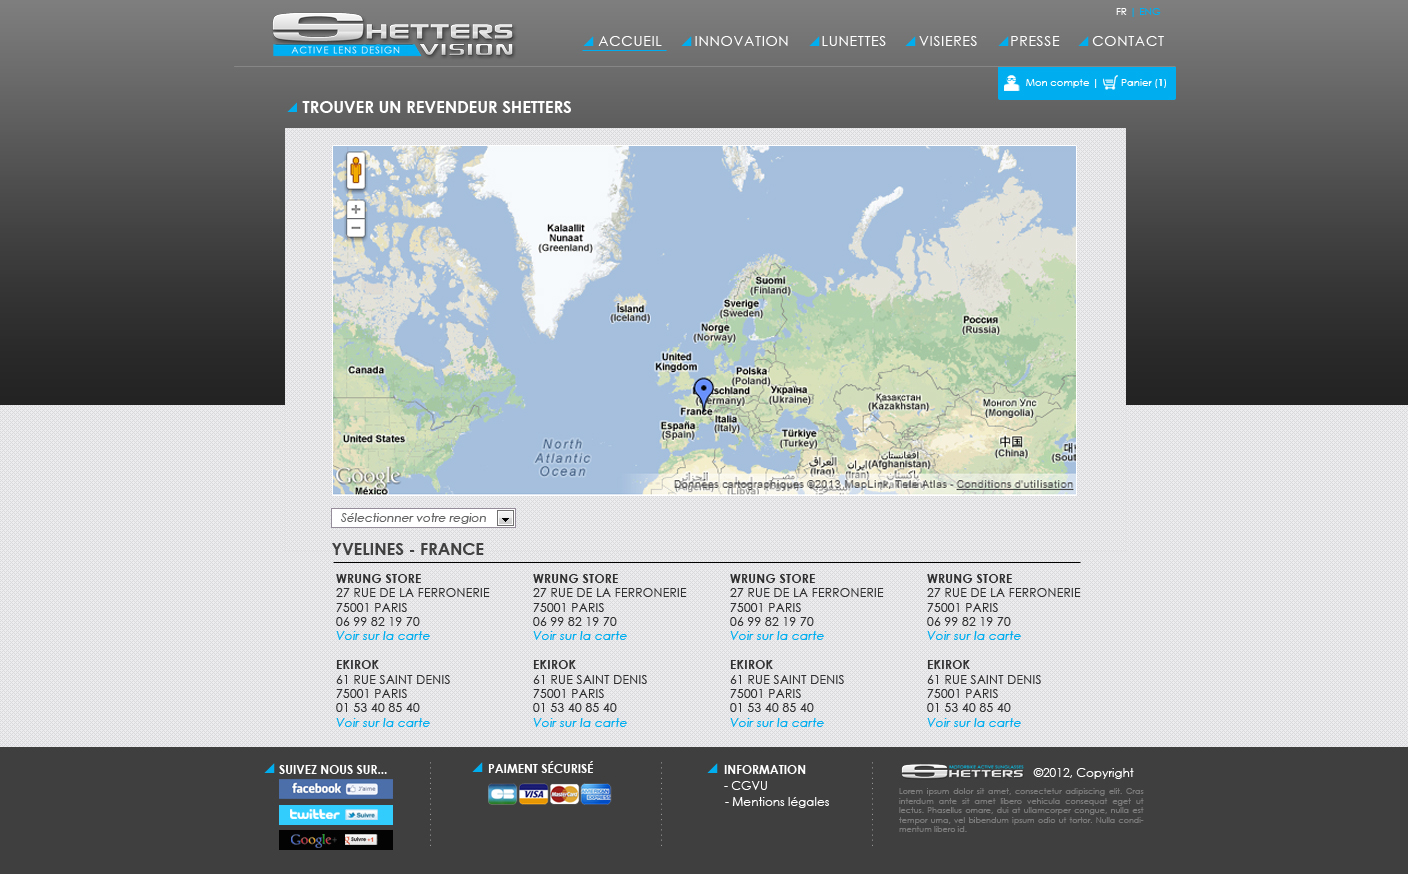Expand the Sélectionner votre region dropdown

(x=505, y=518)
